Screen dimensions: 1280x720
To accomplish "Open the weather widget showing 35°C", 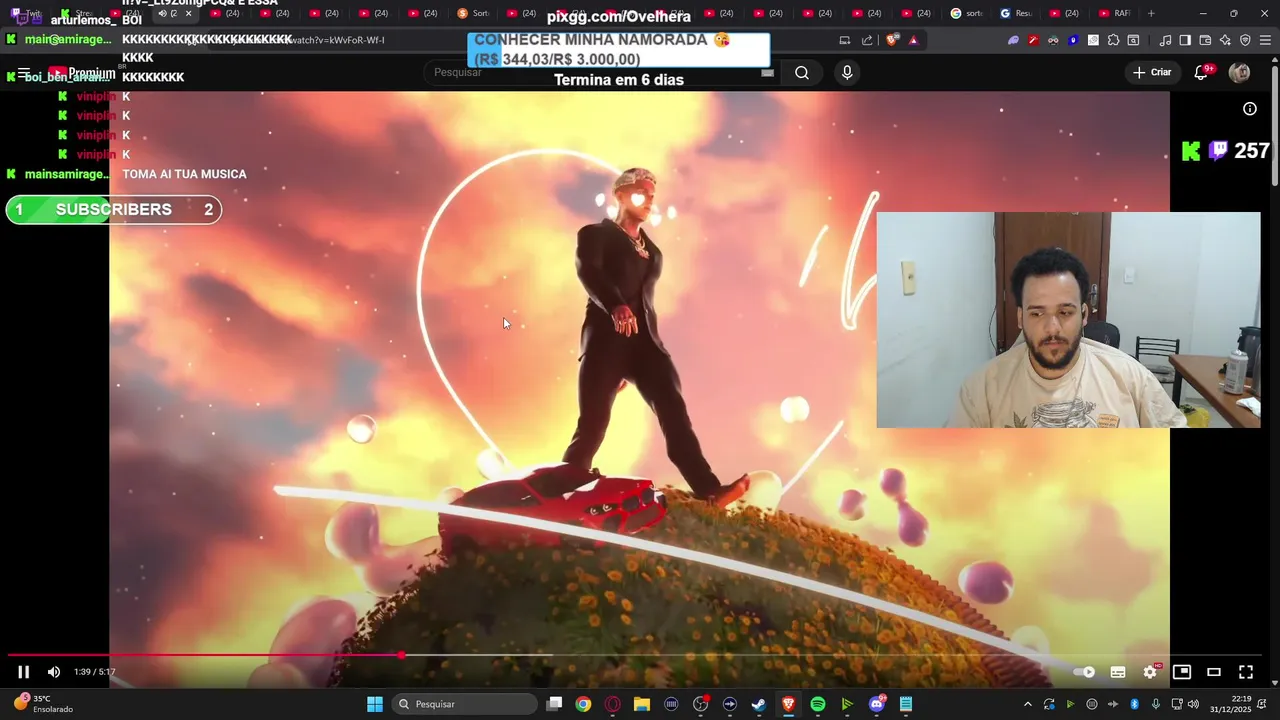I will 44,704.
